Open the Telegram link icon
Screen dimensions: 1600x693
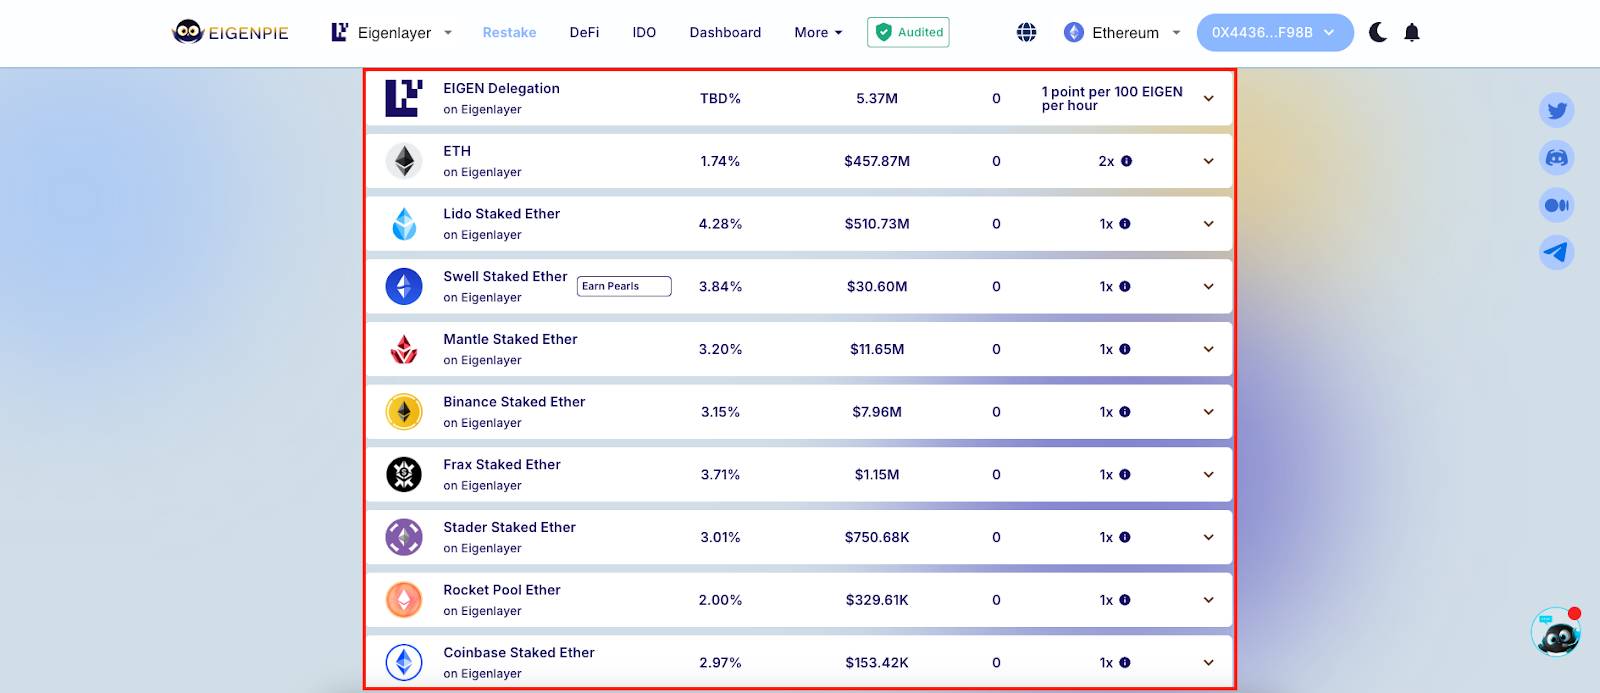click(x=1557, y=252)
